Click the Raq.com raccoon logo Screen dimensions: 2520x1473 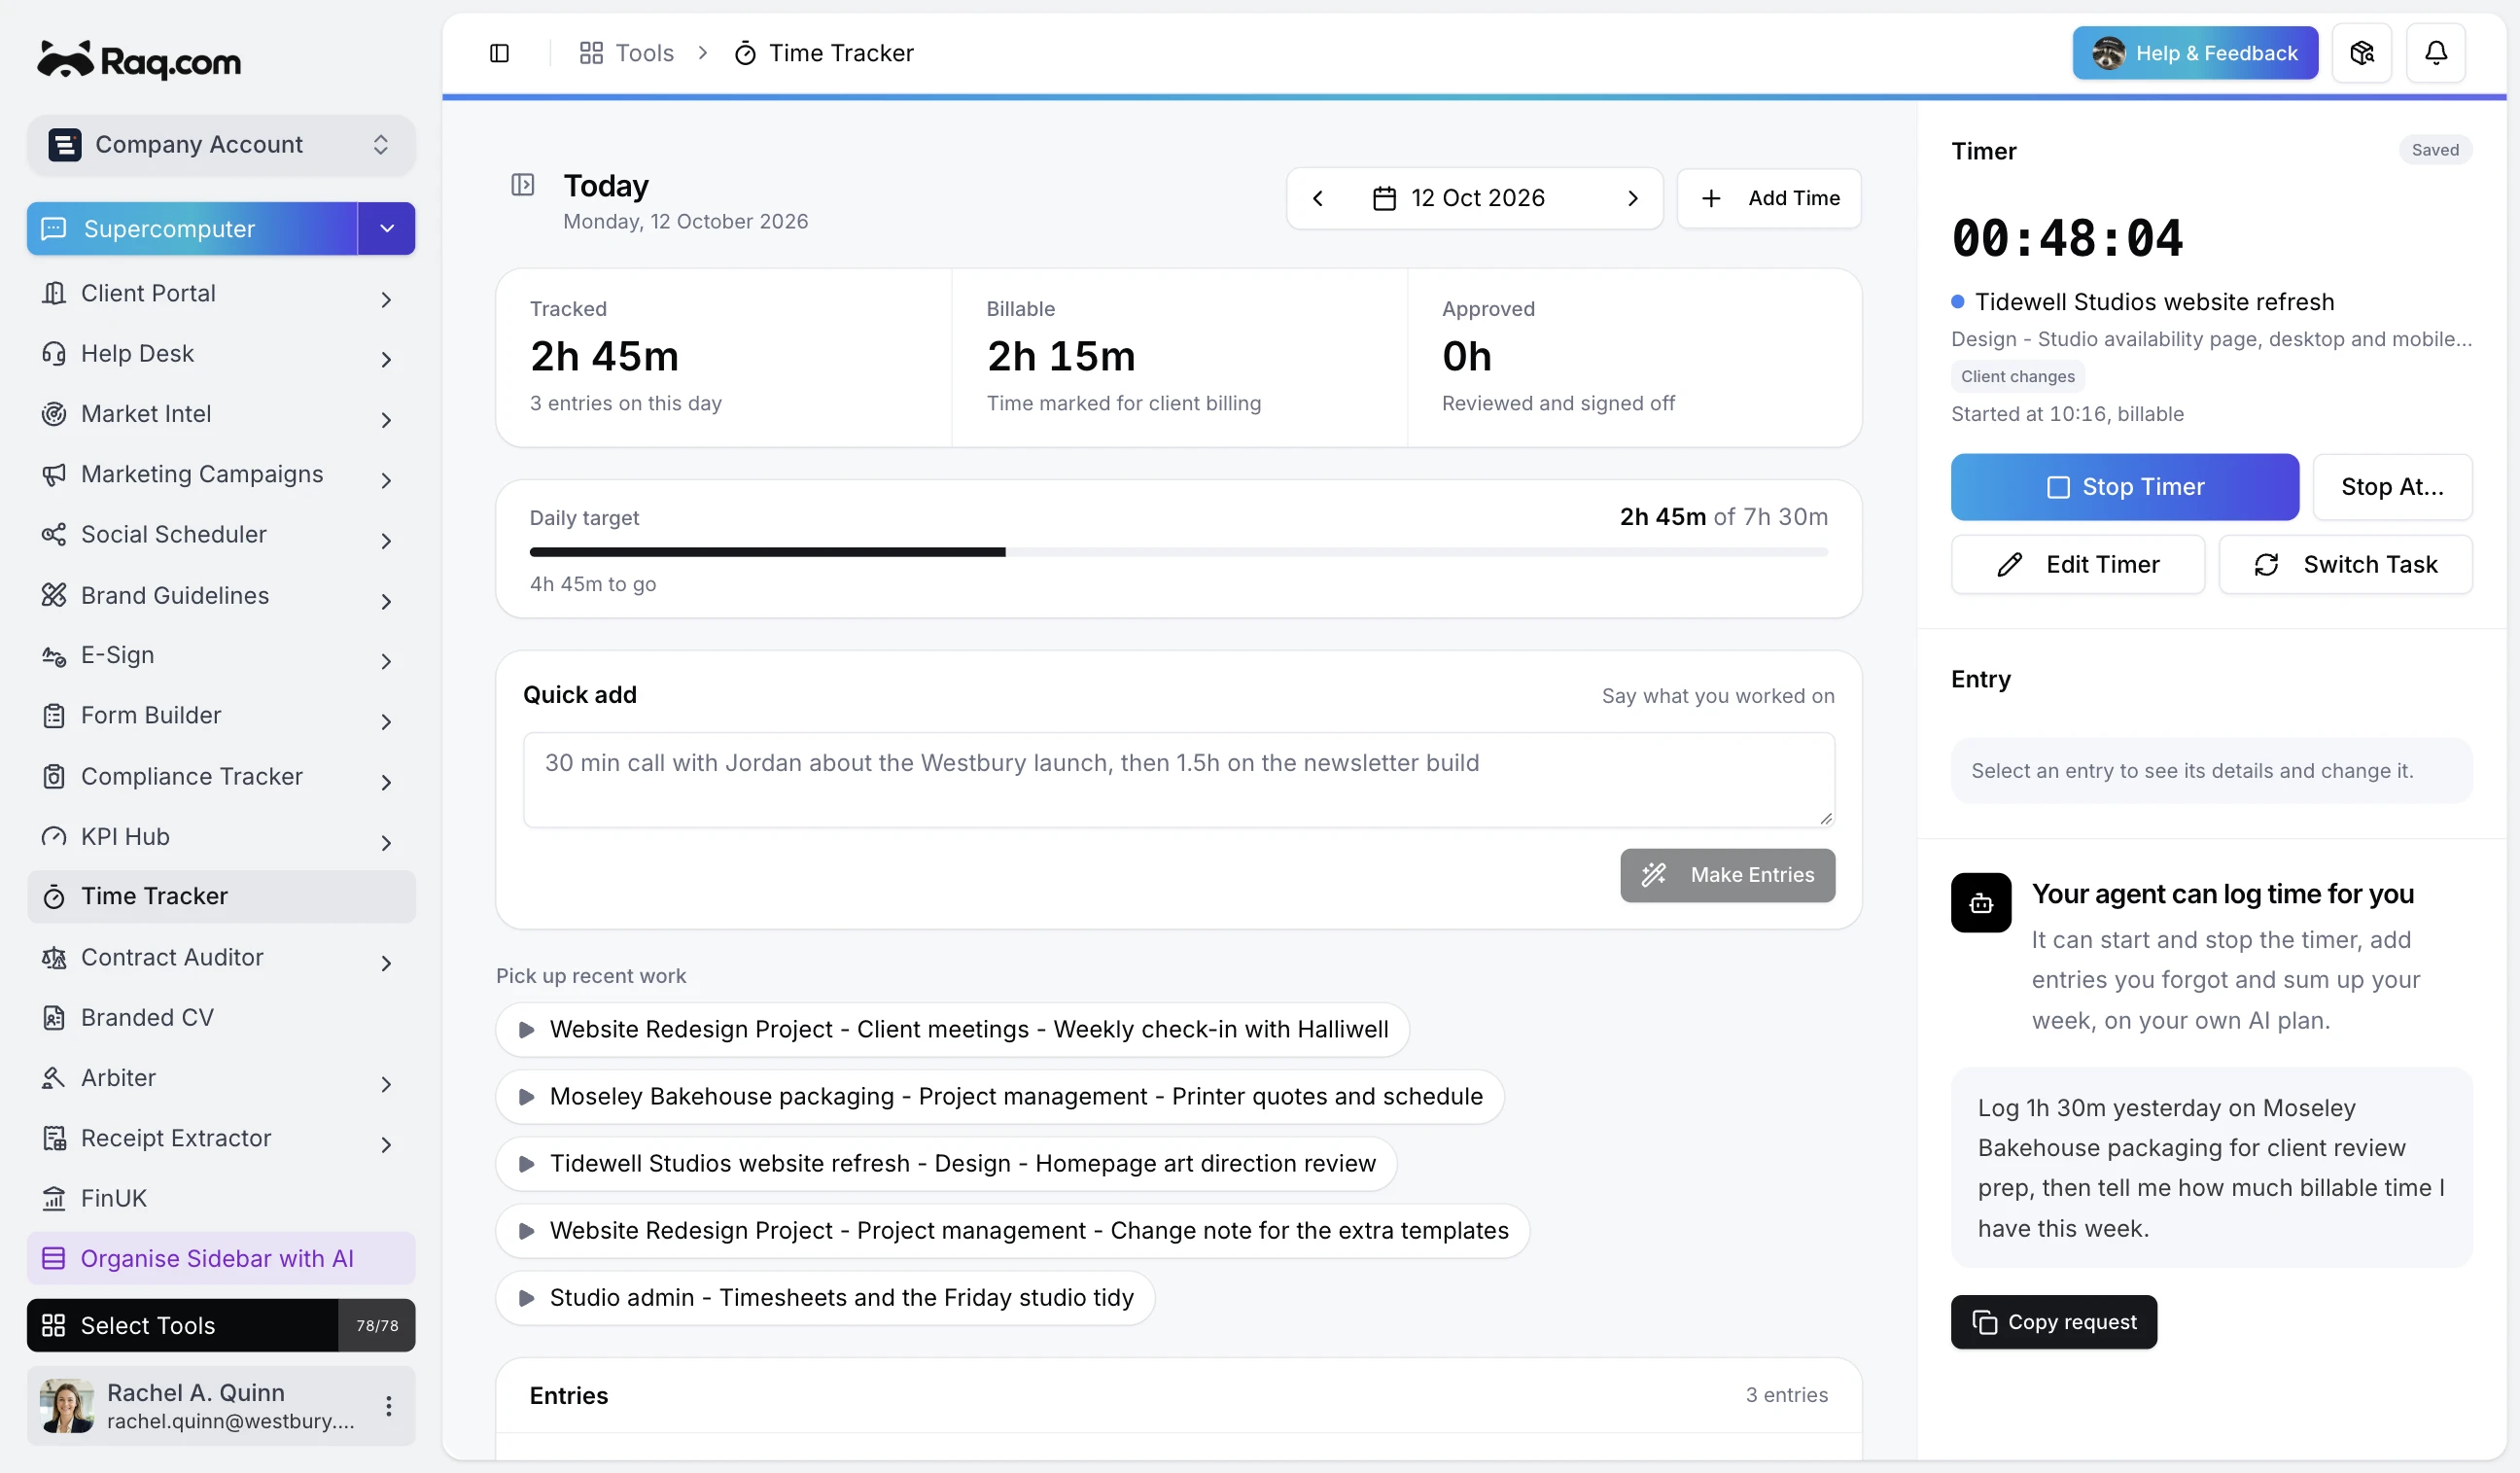click(x=139, y=60)
